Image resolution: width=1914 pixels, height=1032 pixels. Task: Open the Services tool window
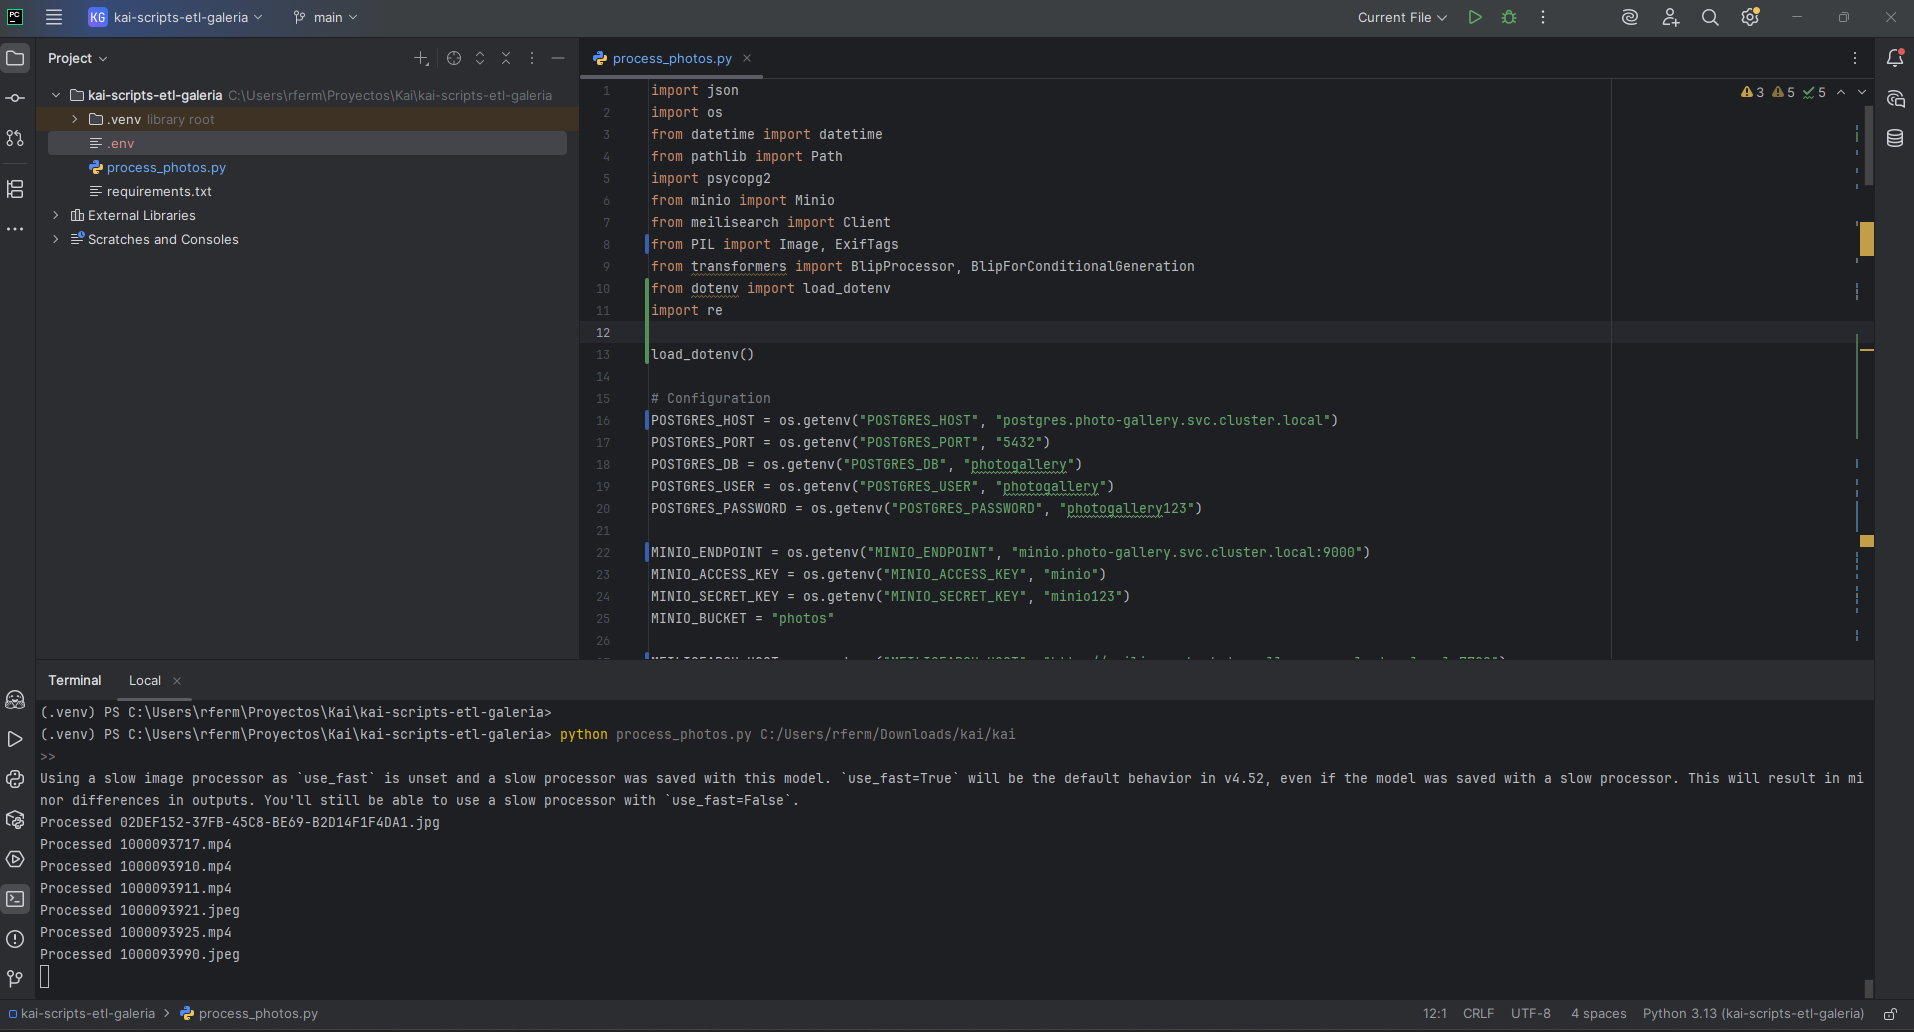click(15, 859)
